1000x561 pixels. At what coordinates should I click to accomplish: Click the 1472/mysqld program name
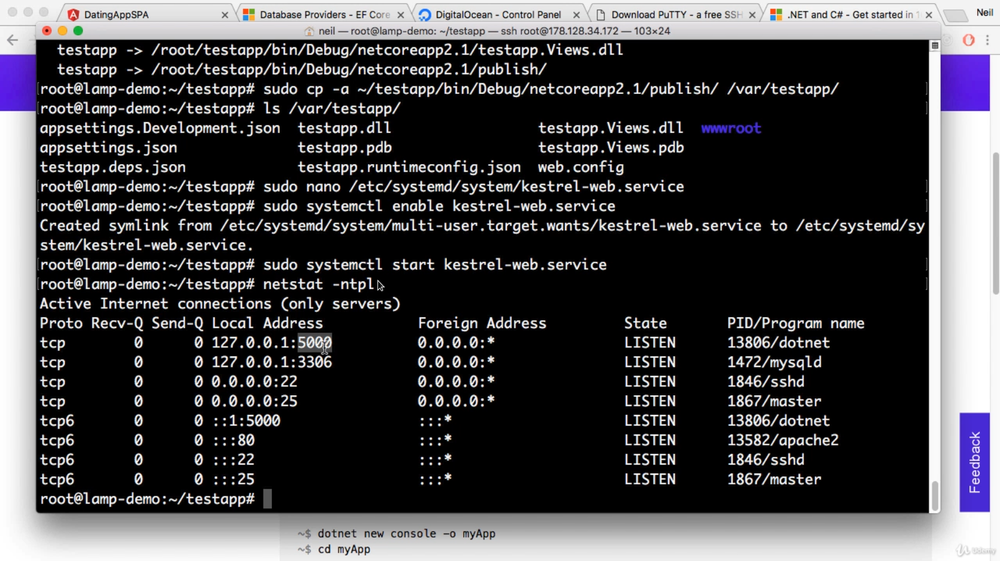[x=774, y=362]
